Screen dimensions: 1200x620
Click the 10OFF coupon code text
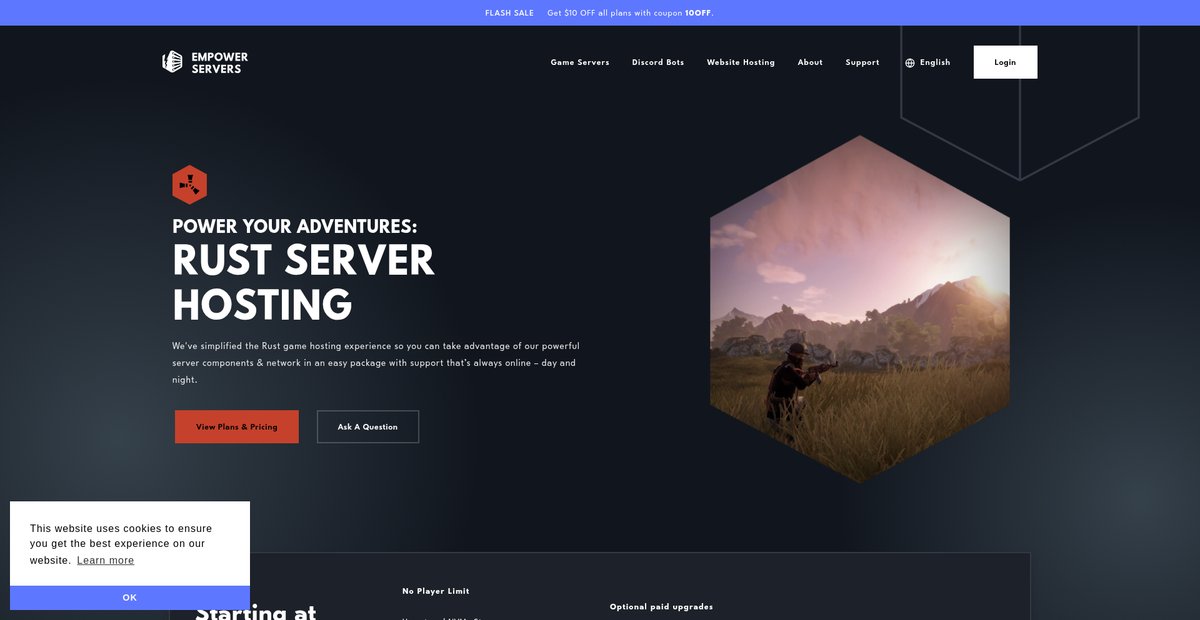click(x=698, y=13)
